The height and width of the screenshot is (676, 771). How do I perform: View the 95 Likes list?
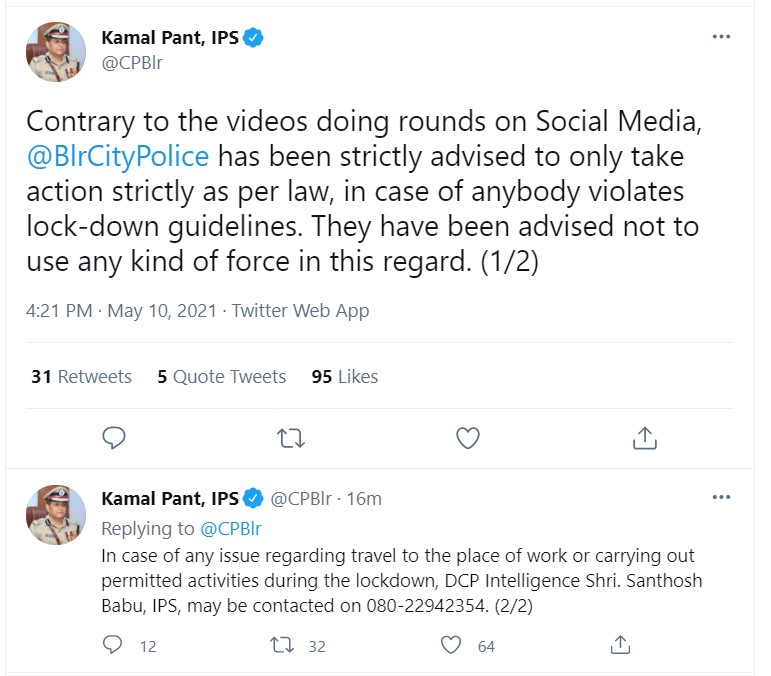coord(345,377)
